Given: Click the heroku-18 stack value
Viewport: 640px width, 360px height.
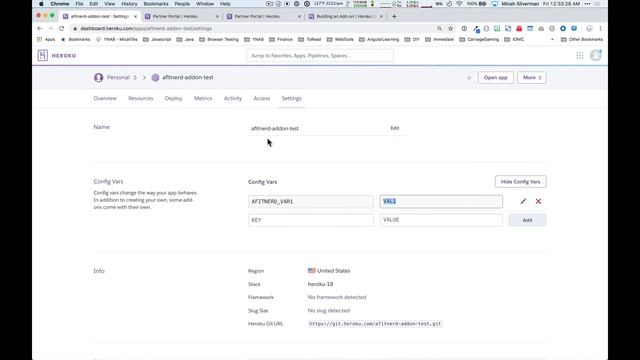Looking at the screenshot, I should coord(320,284).
